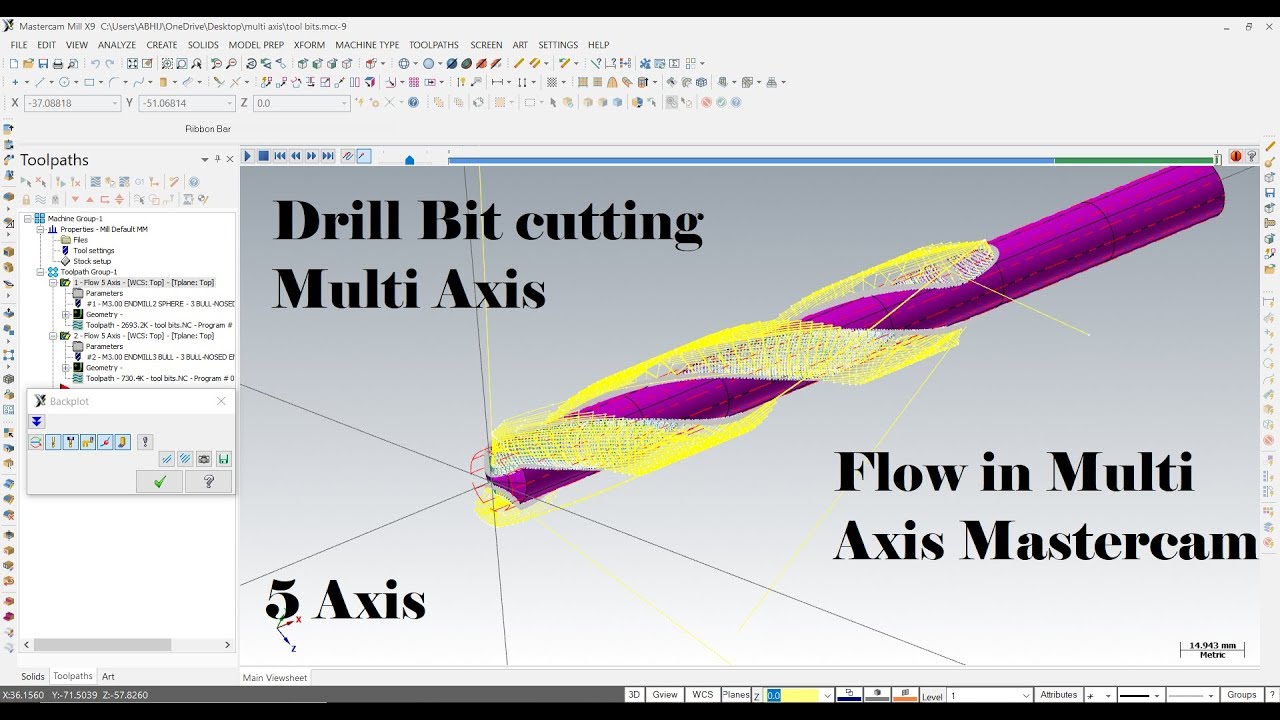Open the SETTINGS menu
1280x720 pixels.
[558, 45]
